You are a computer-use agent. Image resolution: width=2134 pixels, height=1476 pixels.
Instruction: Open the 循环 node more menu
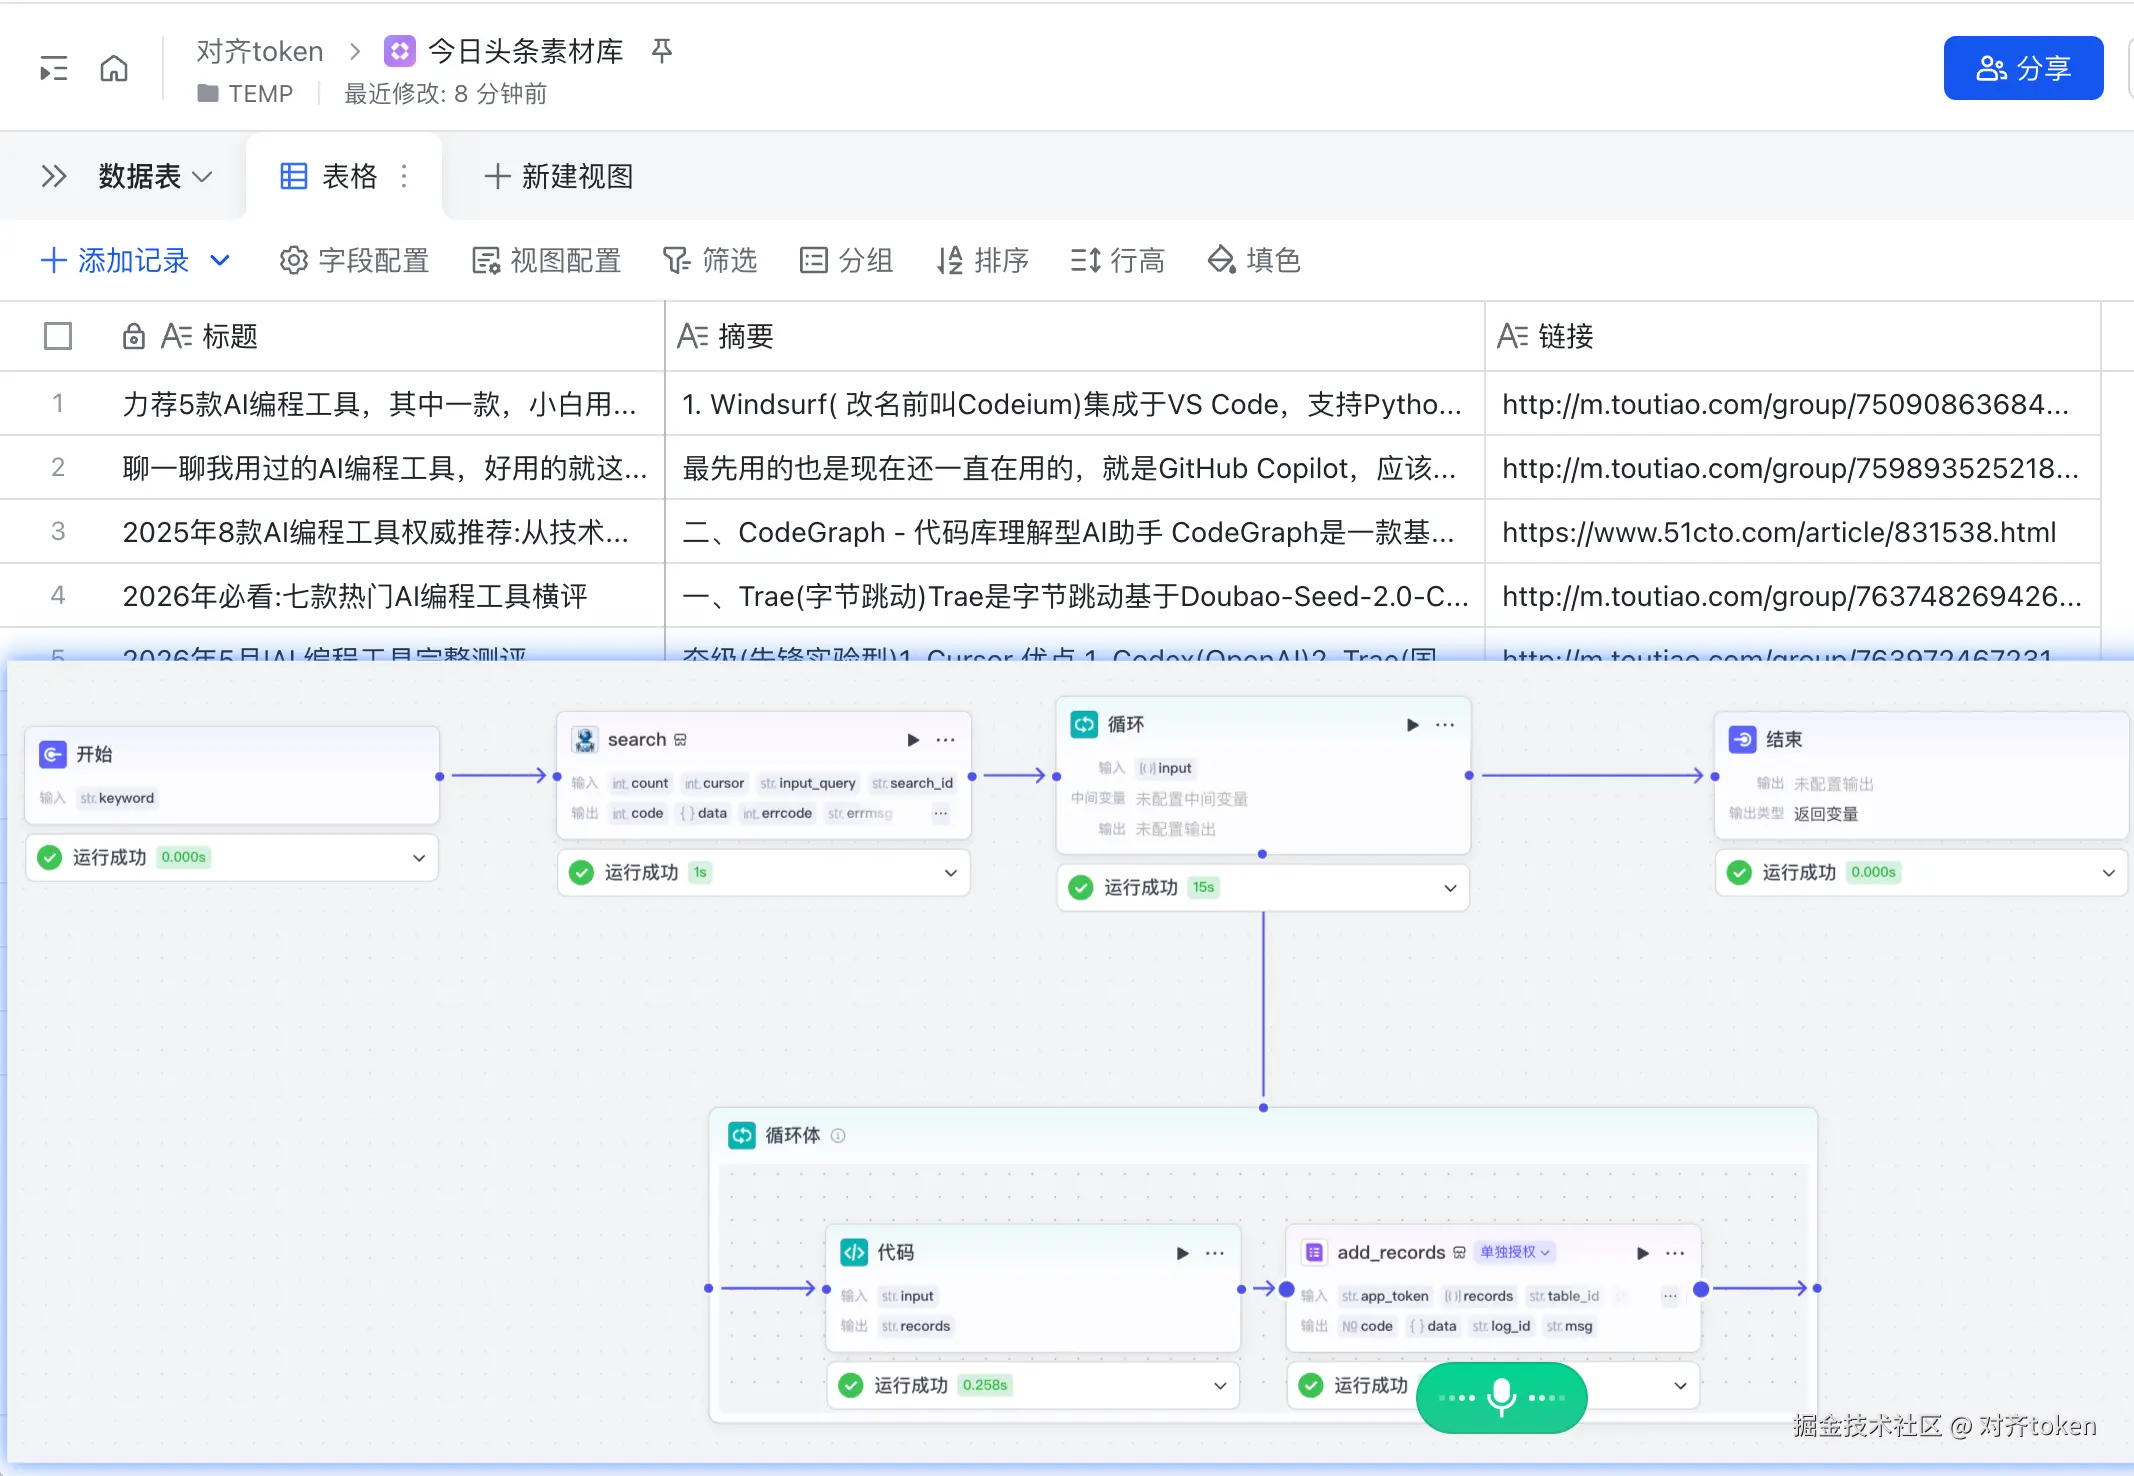(1445, 725)
